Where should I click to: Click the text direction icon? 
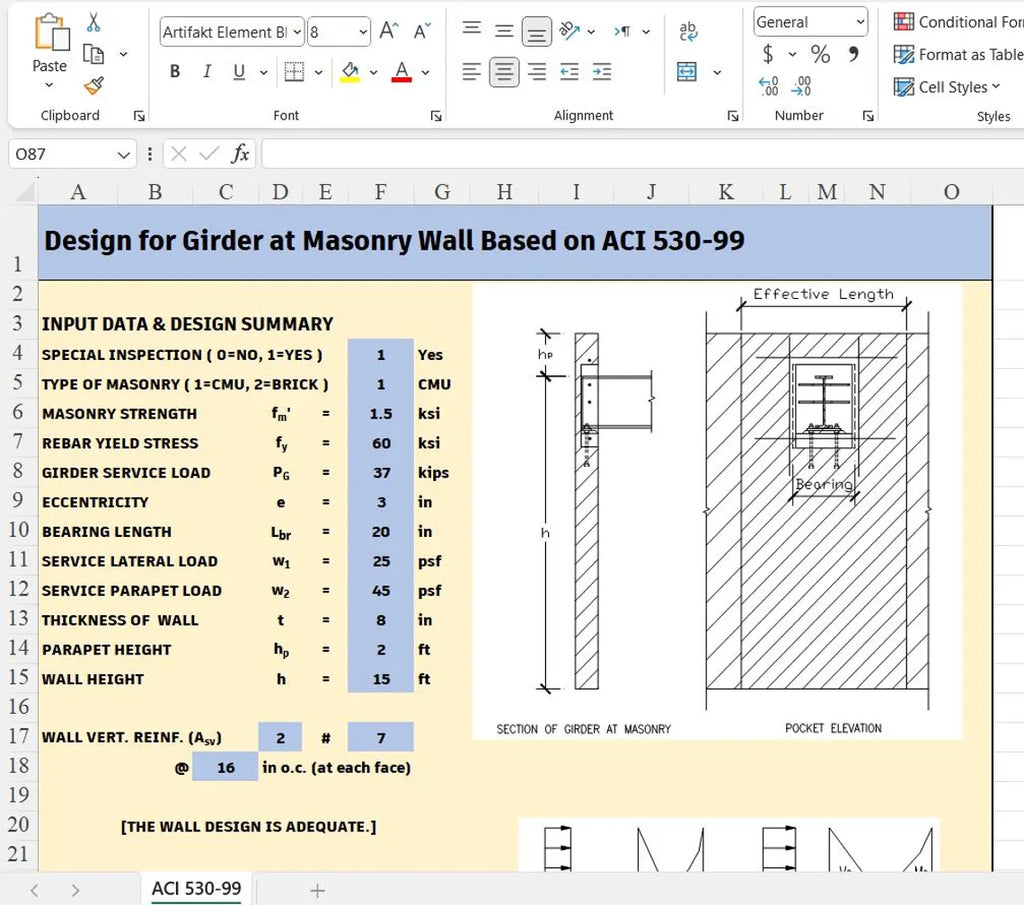tap(623, 31)
